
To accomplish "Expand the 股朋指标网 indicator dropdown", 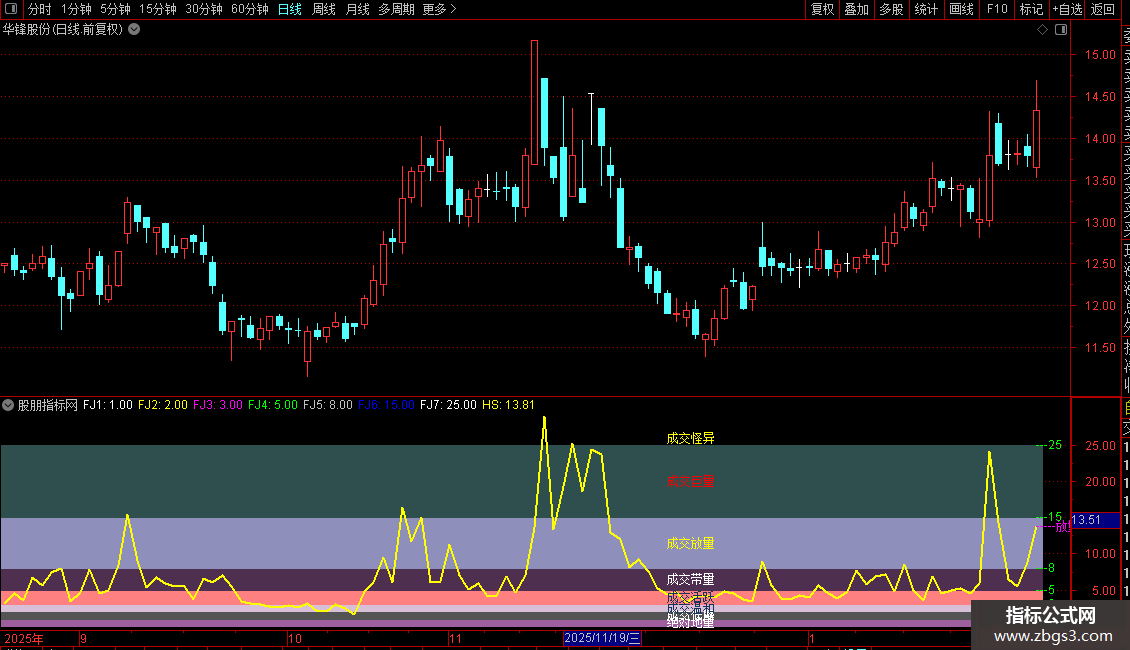I will tap(8, 405).
